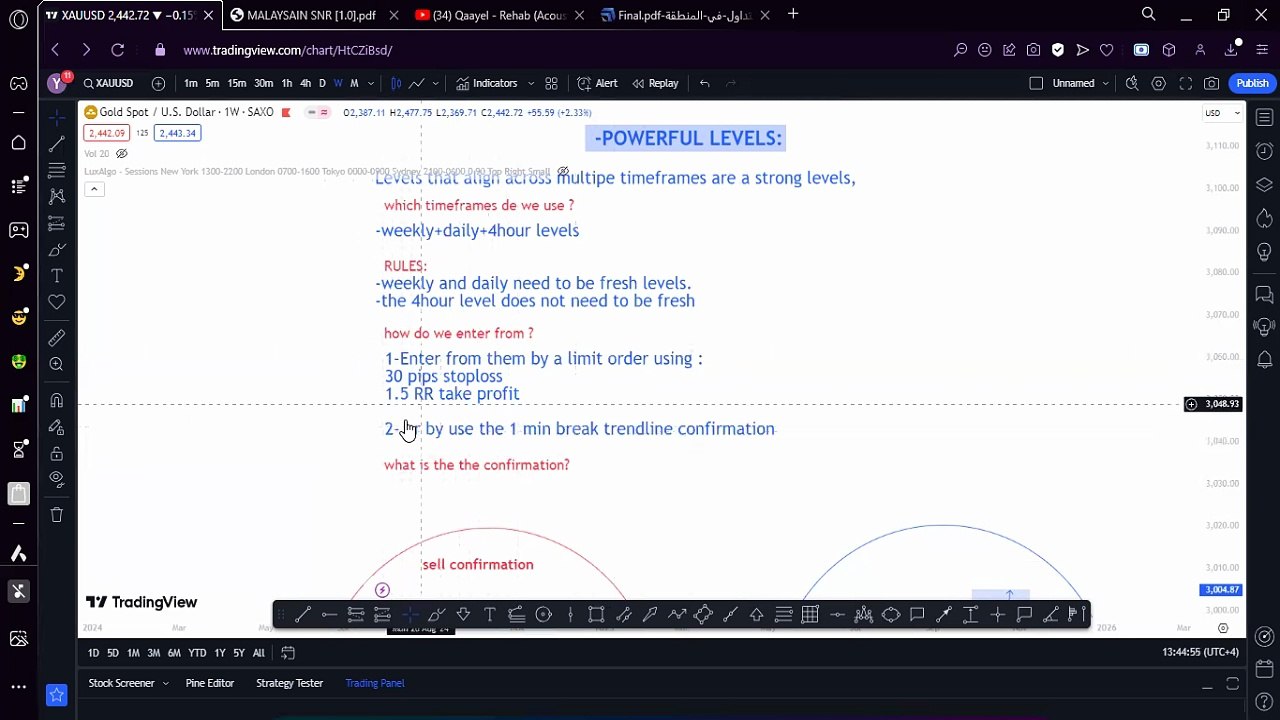This screenshot has width=1280, height=720.
Task: Expand the Unnamed layout dropdown
Action: (x=1105, y=83)
